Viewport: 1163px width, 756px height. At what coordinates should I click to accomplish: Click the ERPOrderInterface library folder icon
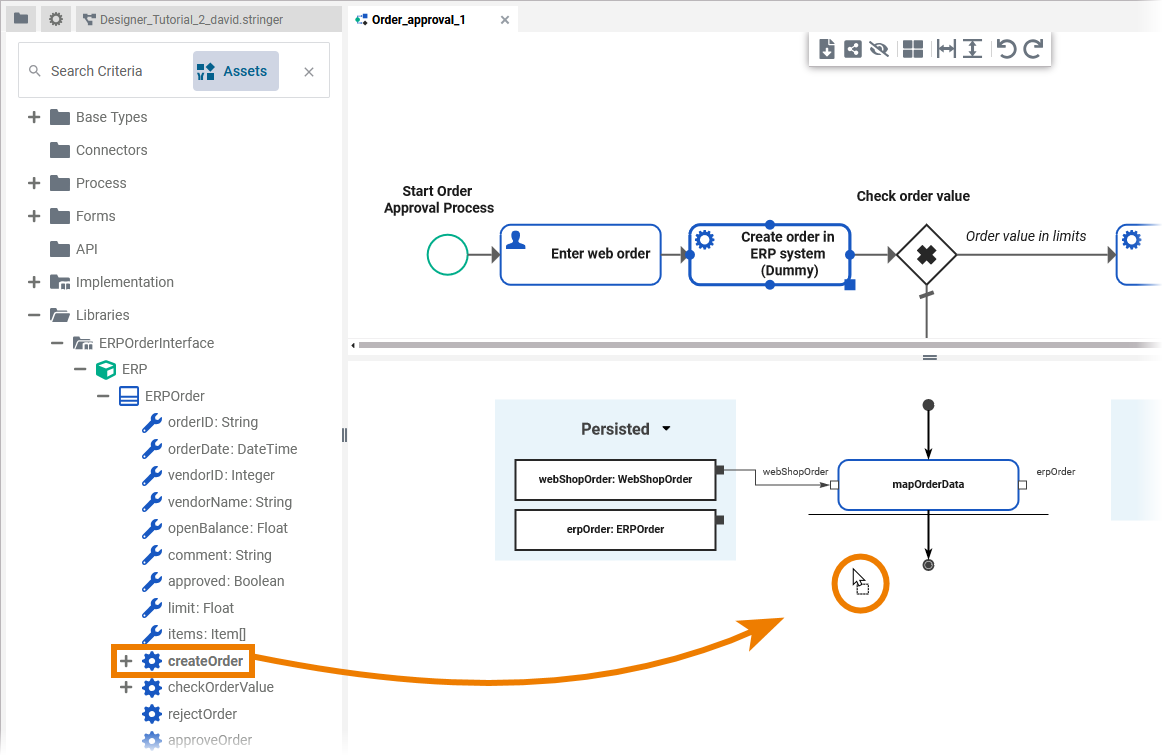click(82, 343)
